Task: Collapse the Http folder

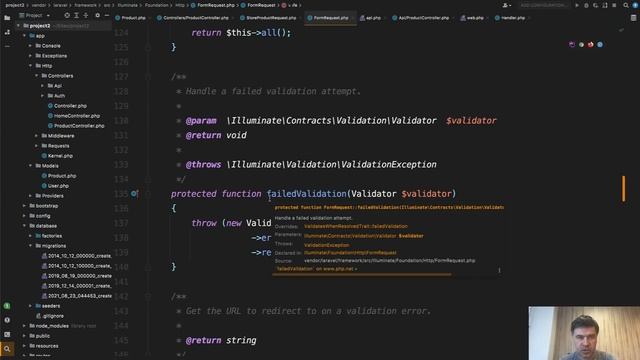Action: pos(30,66)
